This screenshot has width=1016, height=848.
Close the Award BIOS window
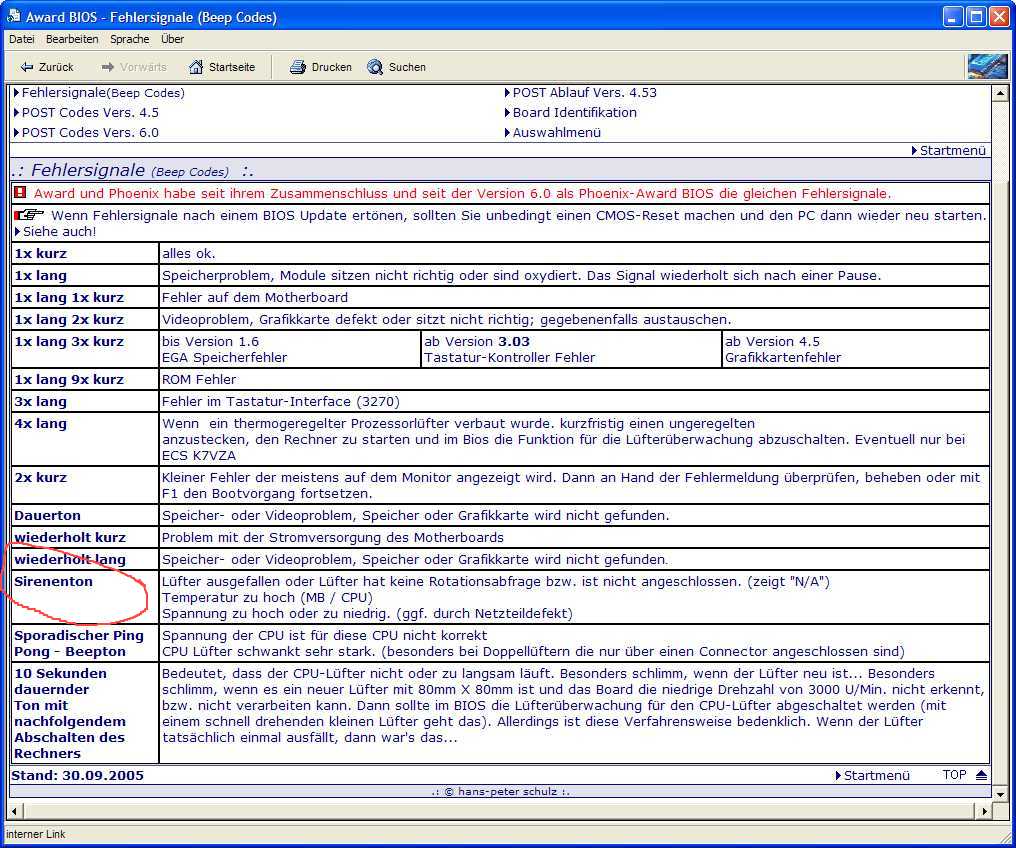[x=999, y=16]
